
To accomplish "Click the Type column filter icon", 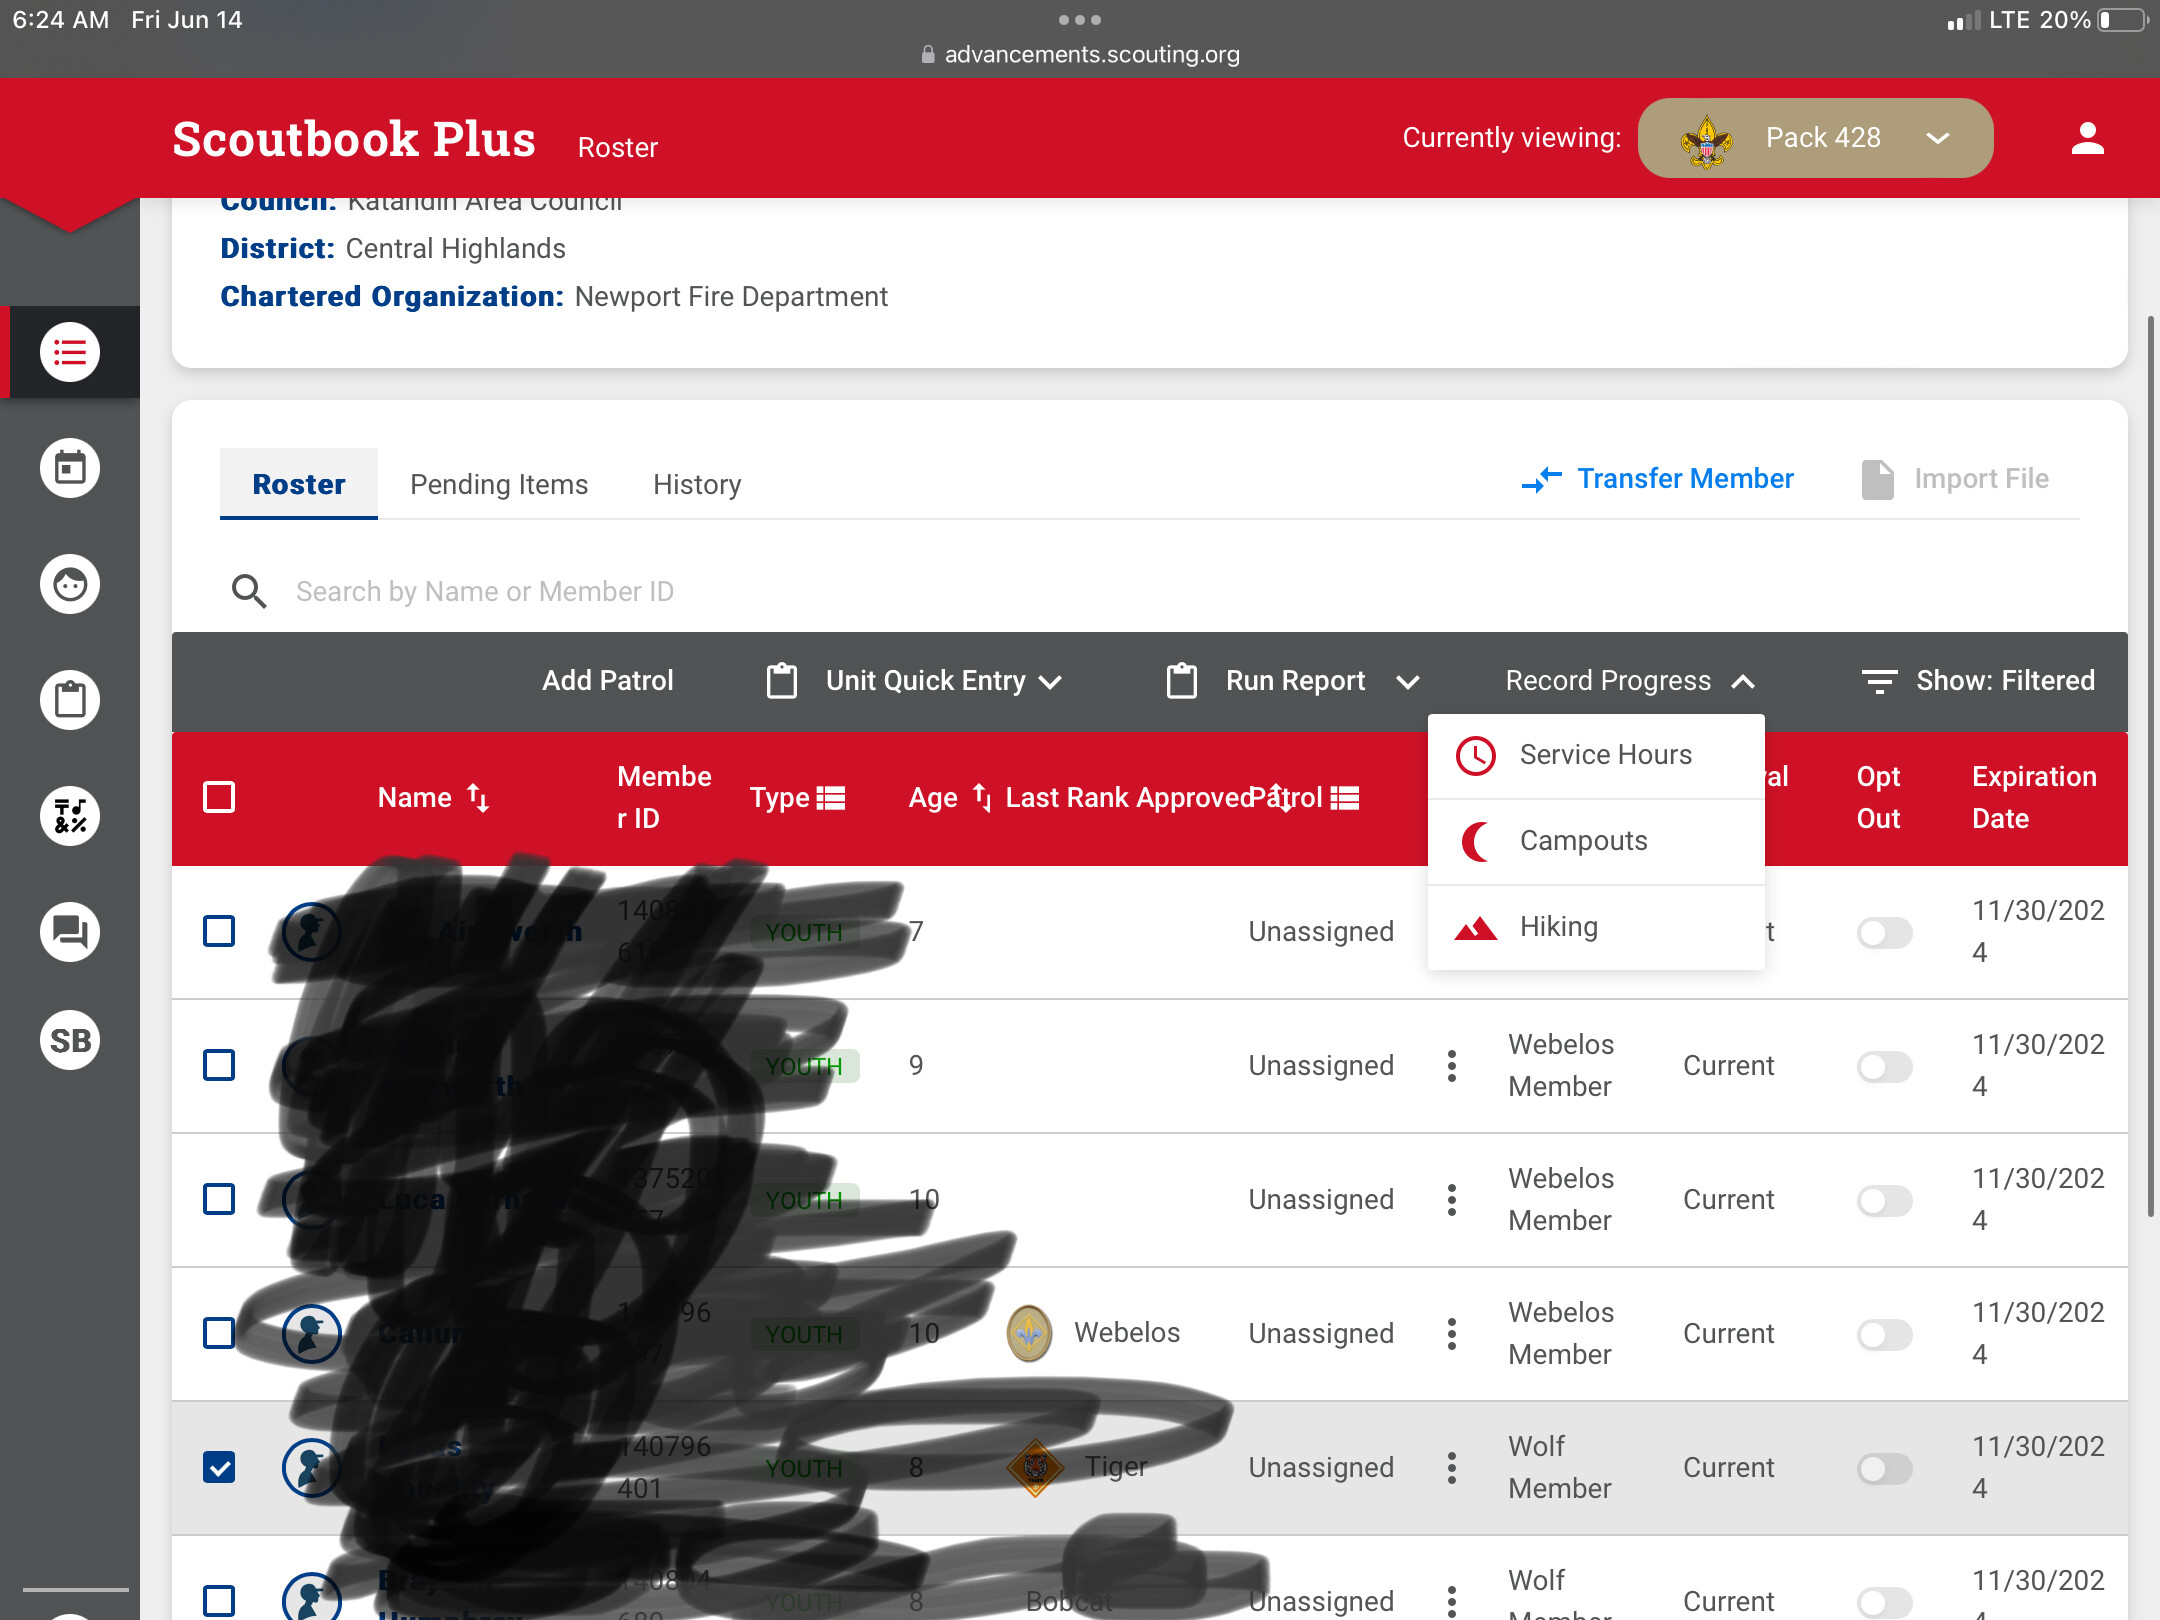I will [x=830, y=798].
